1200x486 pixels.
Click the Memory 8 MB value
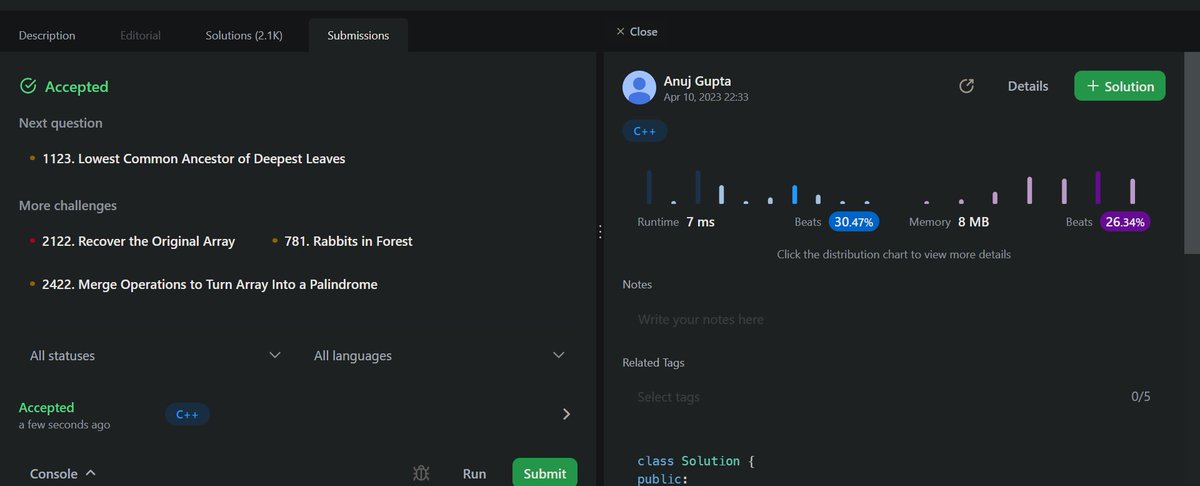pyautogui.click(x=973, y=222)
